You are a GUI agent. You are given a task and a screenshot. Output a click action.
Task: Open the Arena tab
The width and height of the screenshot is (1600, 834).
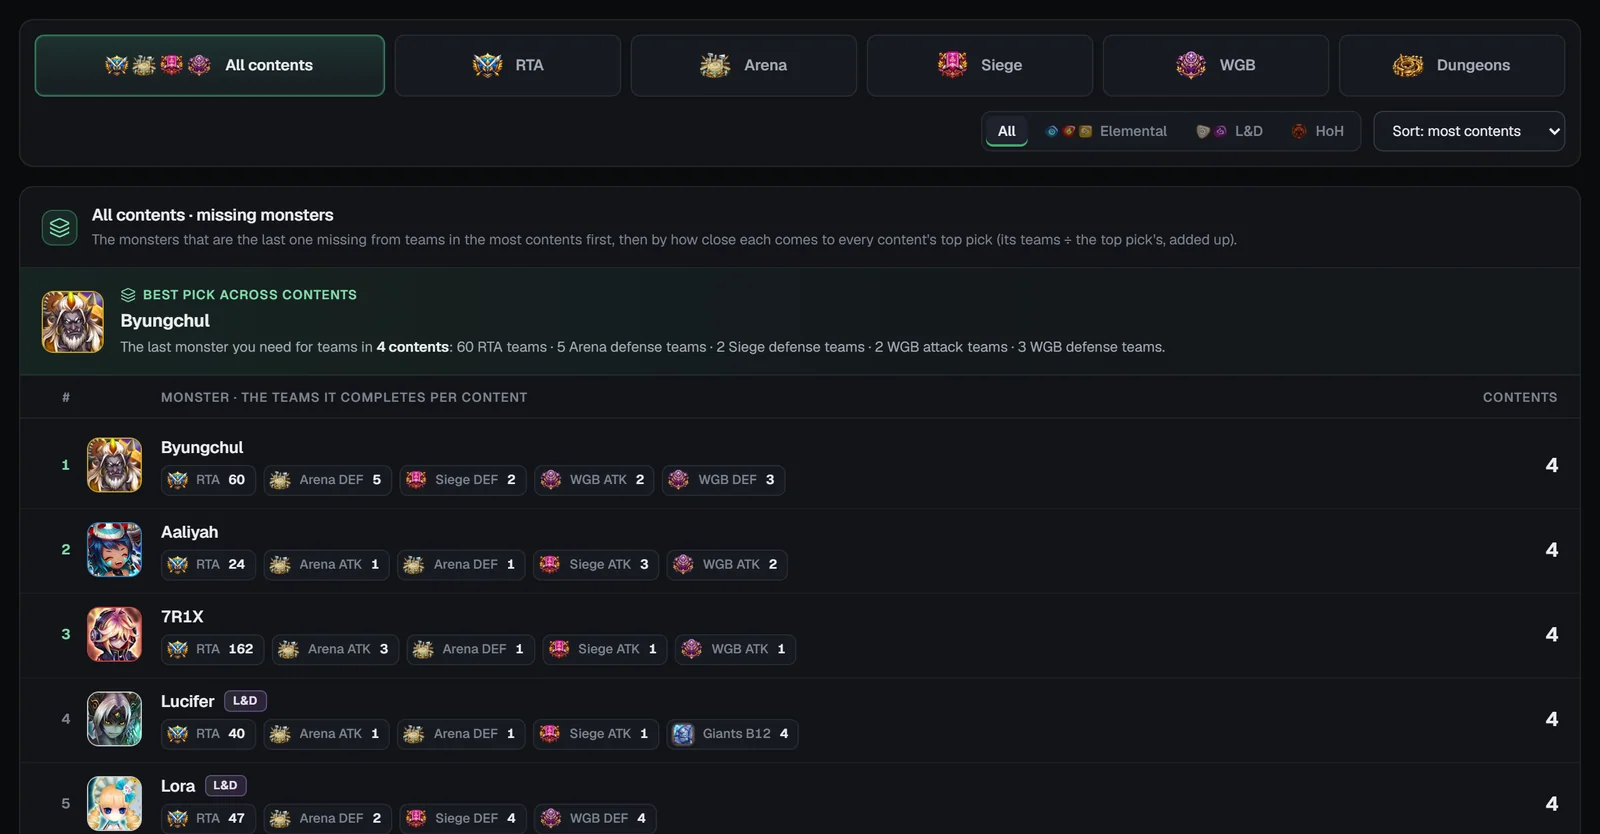pos(743,65)
